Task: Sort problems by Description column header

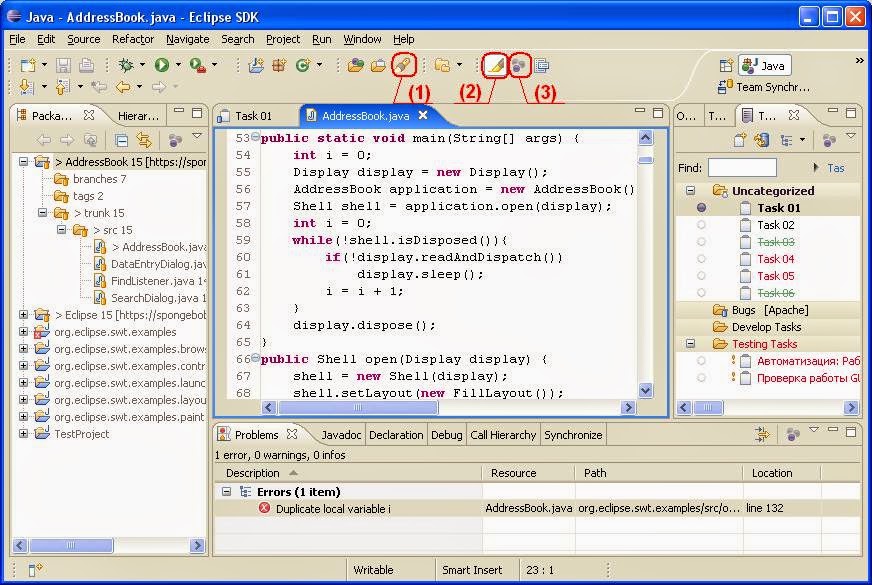Action: (348, 473)
